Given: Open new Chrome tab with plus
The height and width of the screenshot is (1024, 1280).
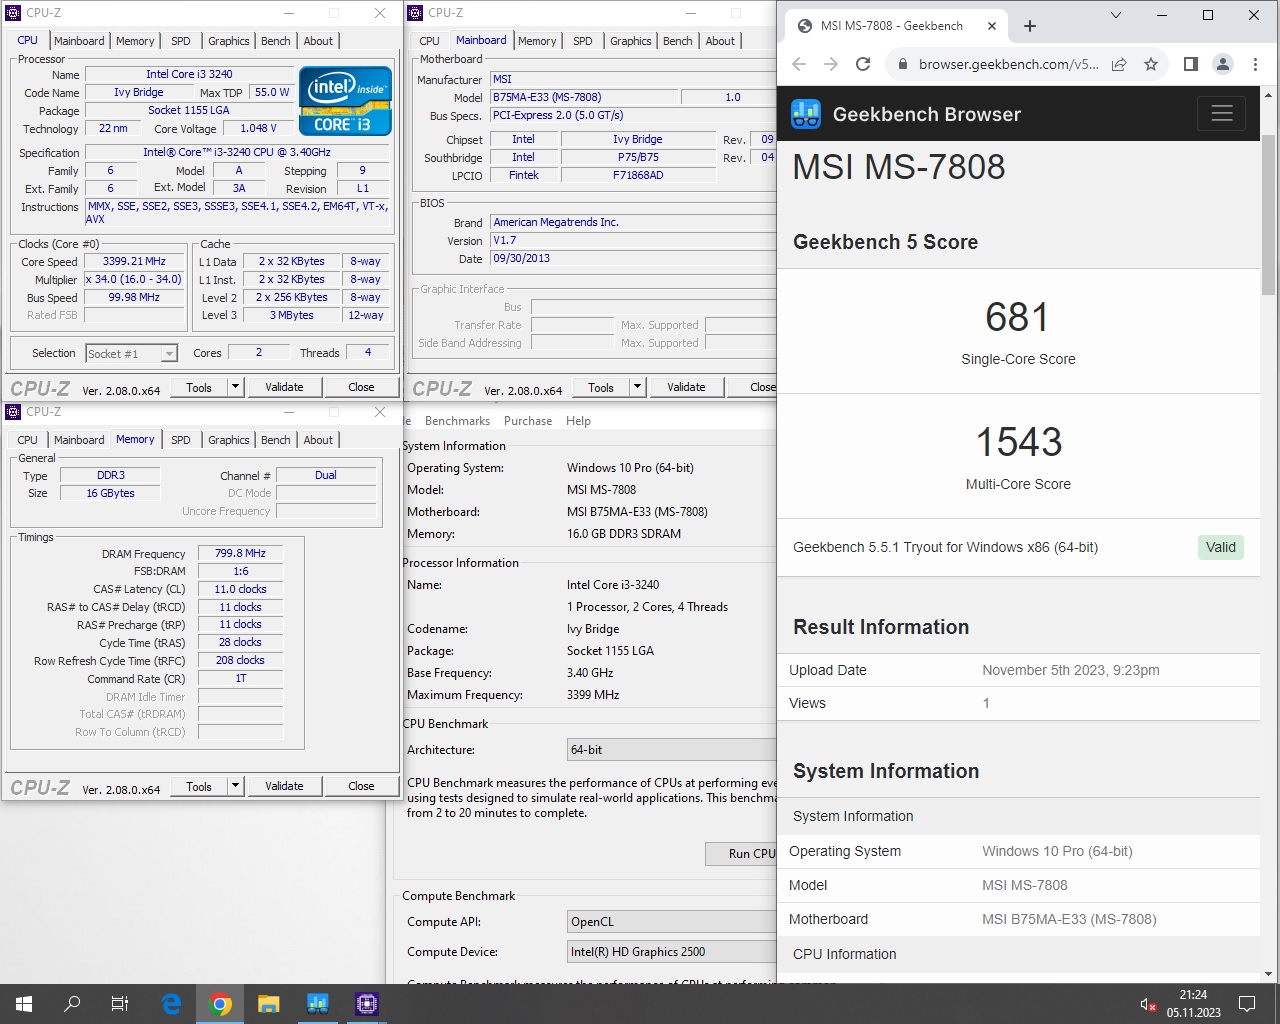Looking at the screenshot, I should [x=1030, y=26].
